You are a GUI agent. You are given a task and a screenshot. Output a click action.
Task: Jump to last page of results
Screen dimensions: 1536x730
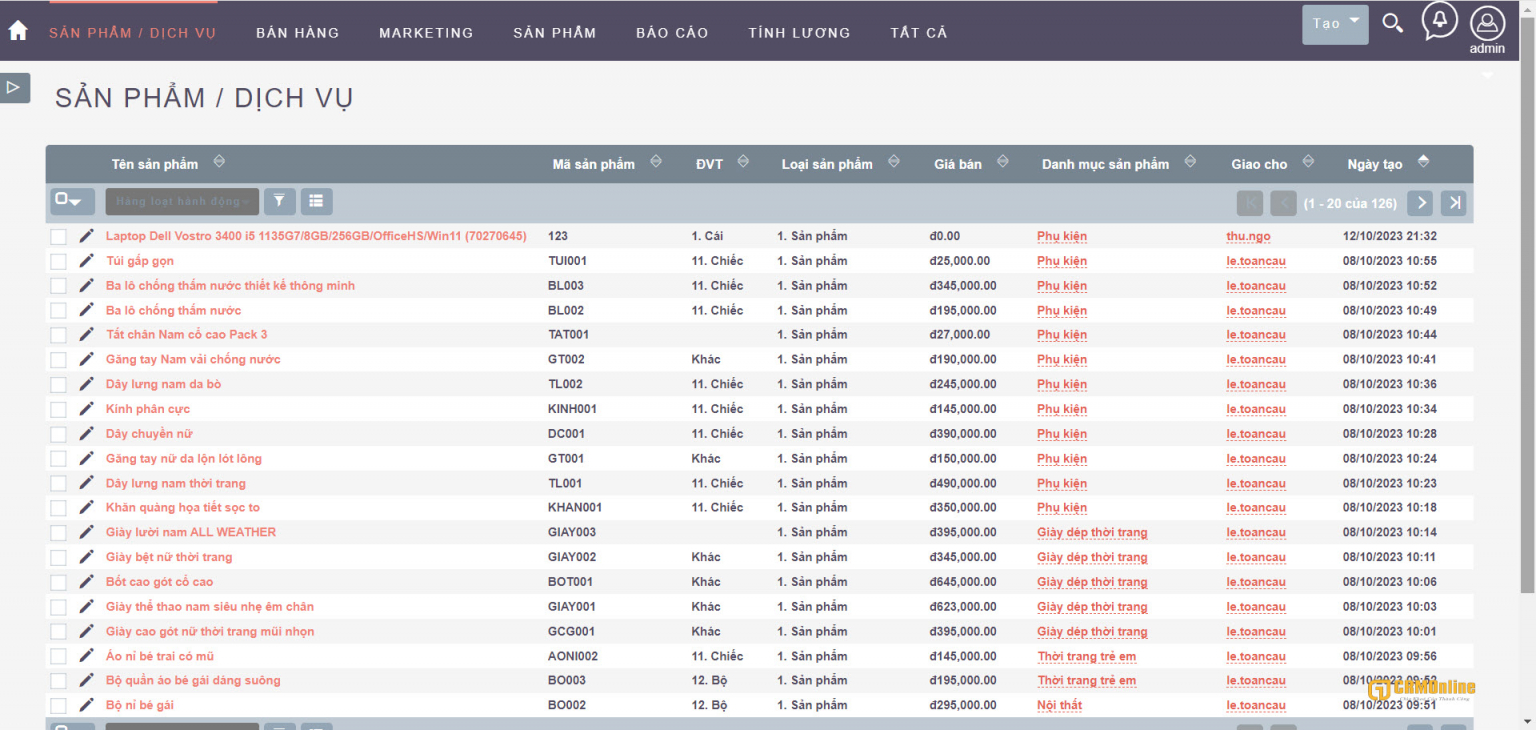(1454, 203)
